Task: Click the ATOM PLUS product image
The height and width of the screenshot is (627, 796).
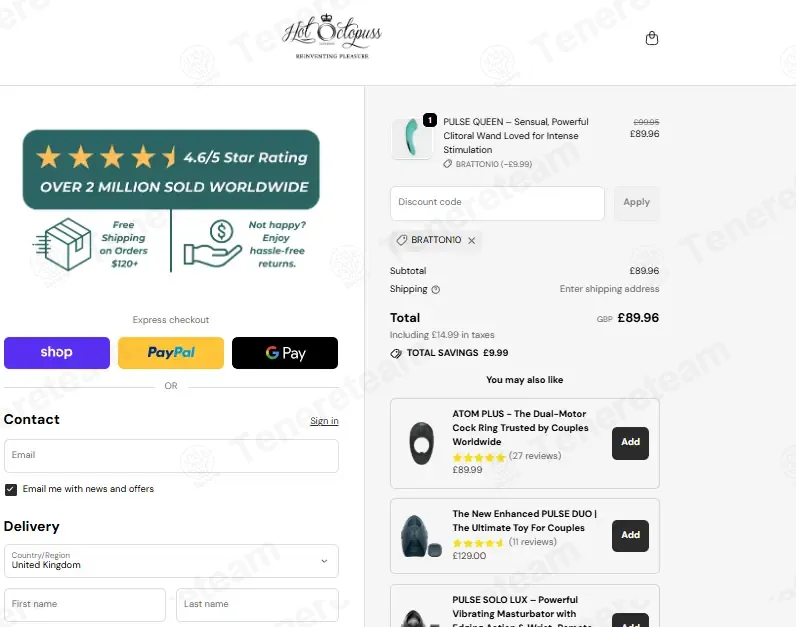Action: tap(422, 443)
